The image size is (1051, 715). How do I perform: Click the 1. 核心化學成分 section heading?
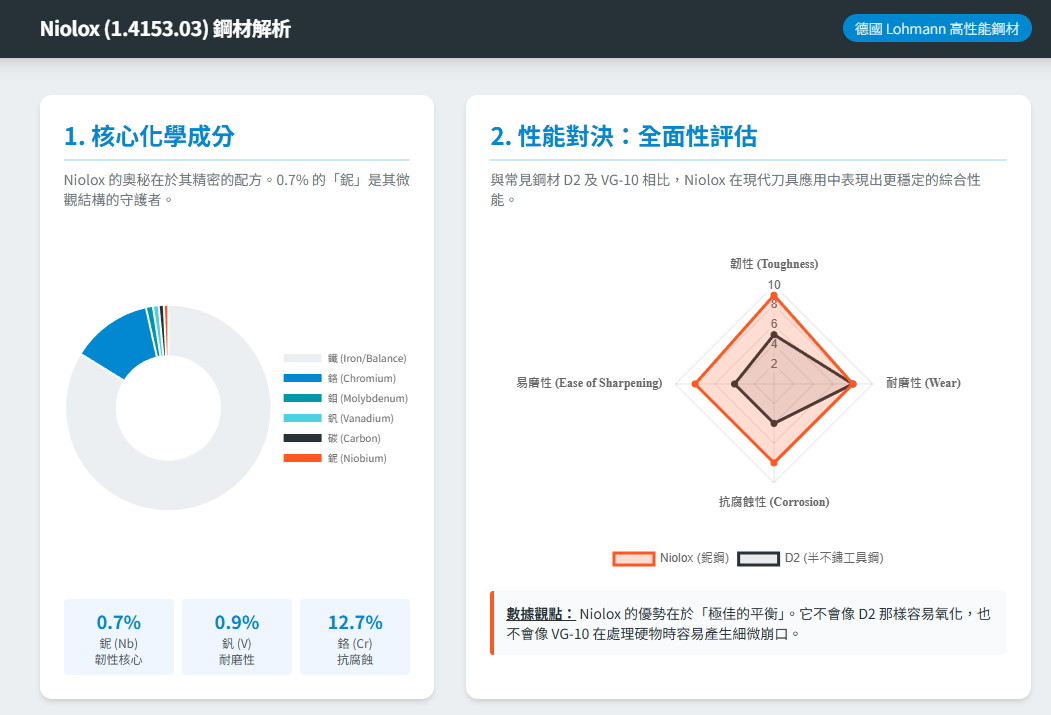point(149,136)
